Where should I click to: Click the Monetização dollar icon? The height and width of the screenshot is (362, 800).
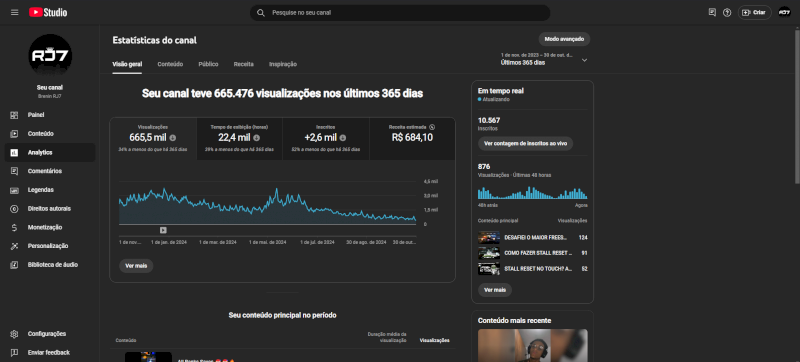point(14,227)
